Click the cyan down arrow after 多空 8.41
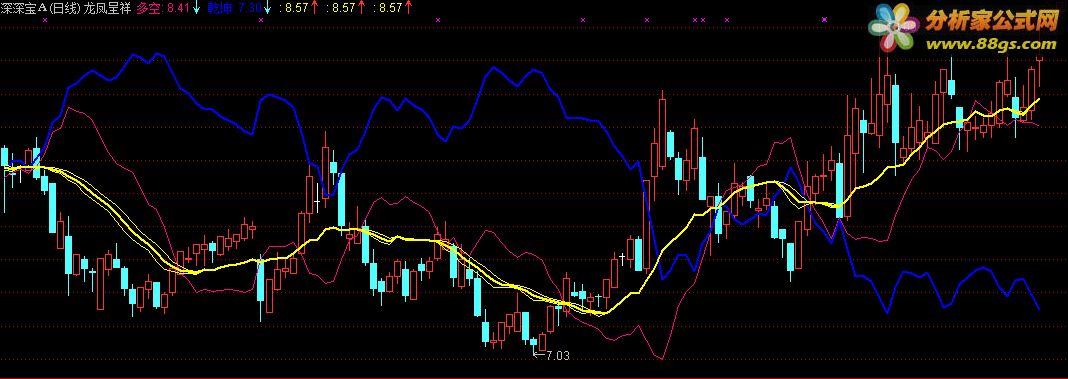This screenshot has width=1068, height=379. pyautogui.click(x=196, y=8)
